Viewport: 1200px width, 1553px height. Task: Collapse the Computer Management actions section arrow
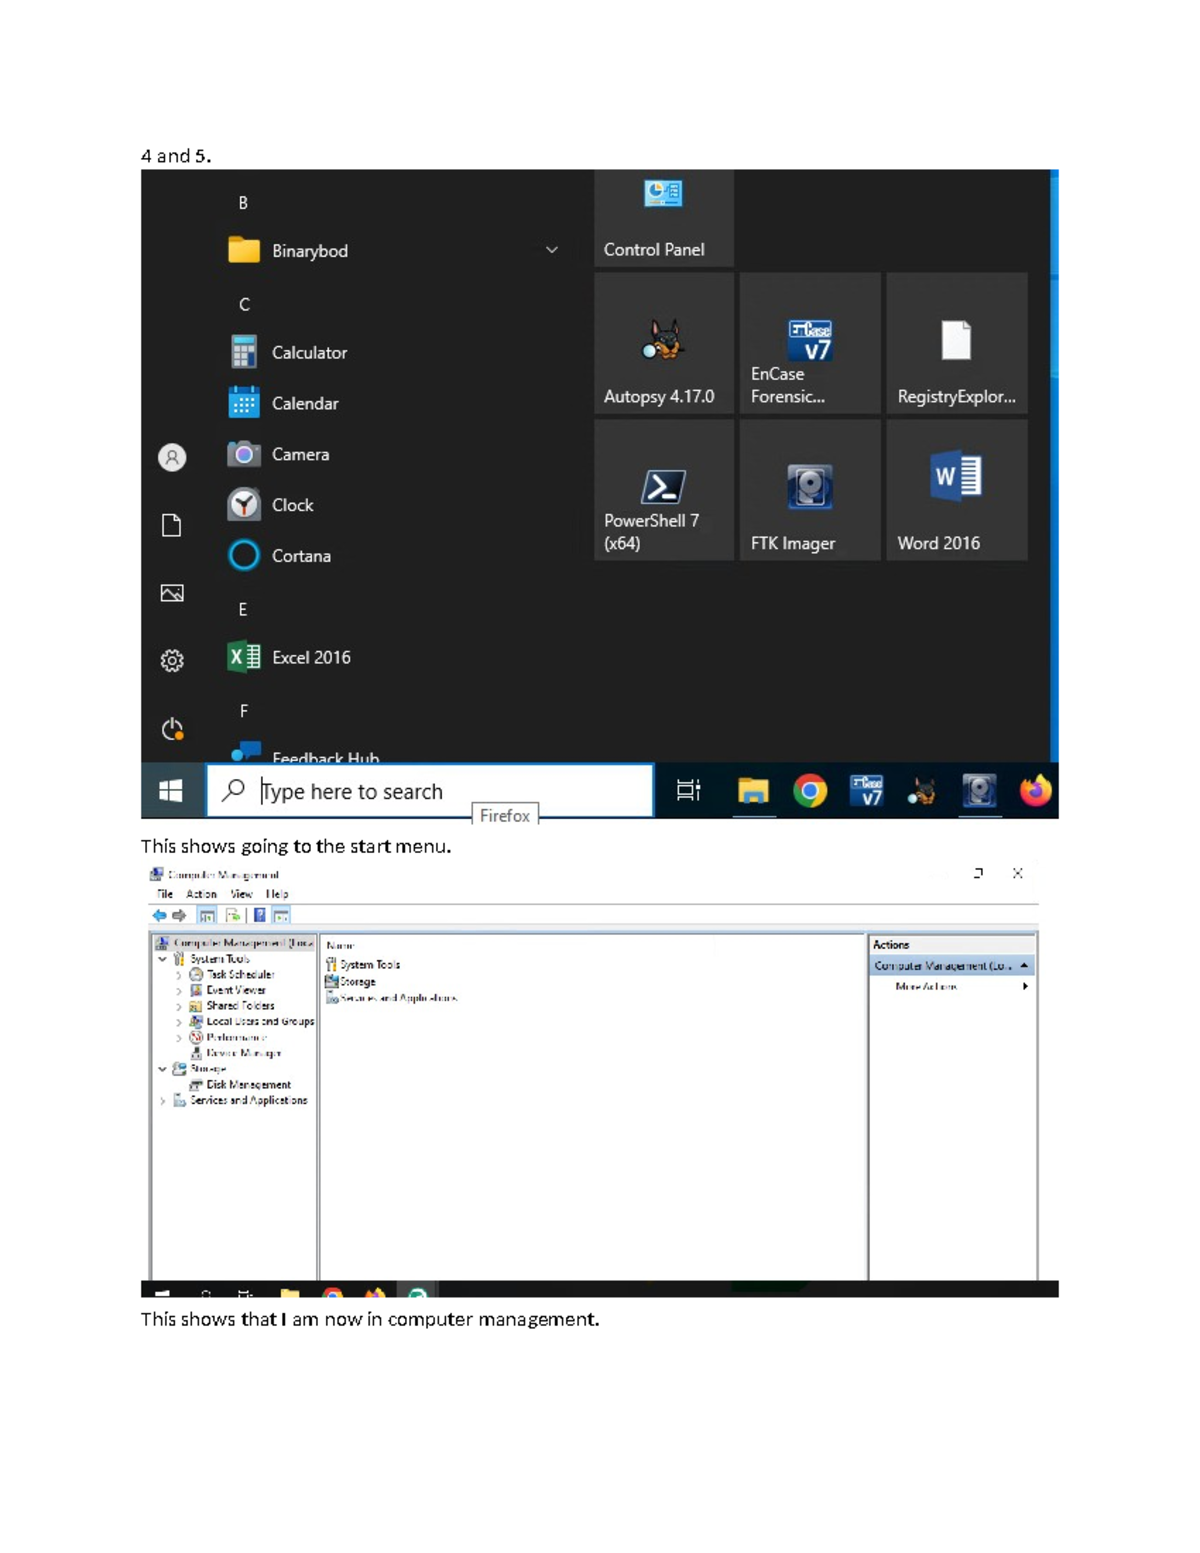coord(1024,966)
